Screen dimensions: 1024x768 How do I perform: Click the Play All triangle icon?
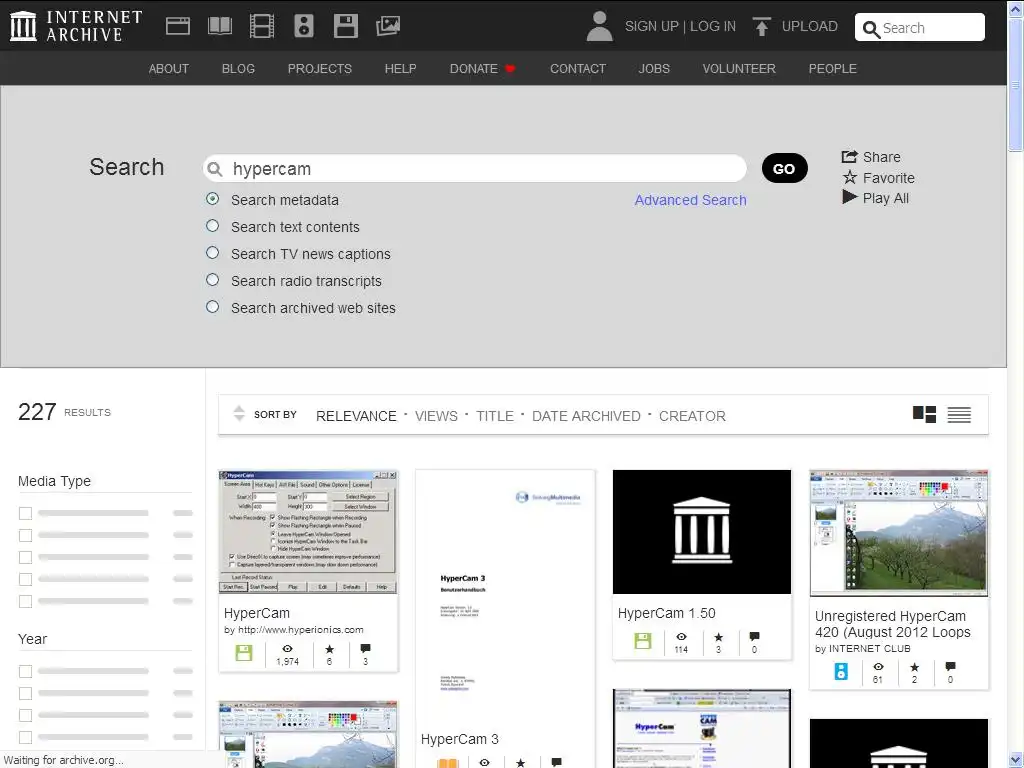point(849,197)
